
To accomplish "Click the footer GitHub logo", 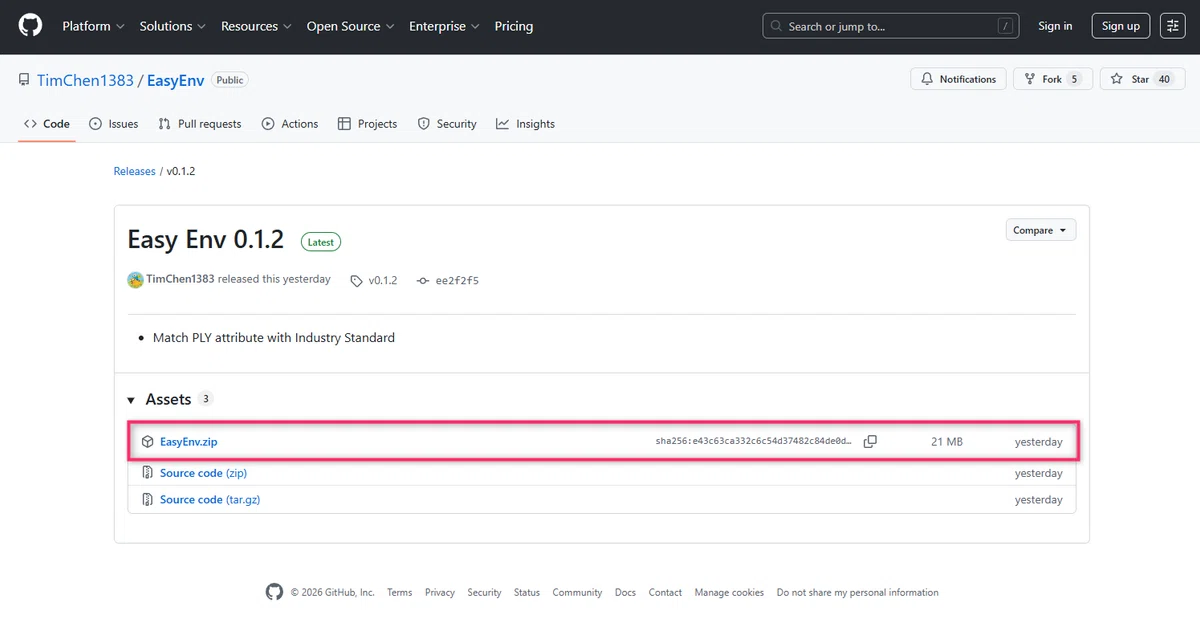I will pos(274,592).
